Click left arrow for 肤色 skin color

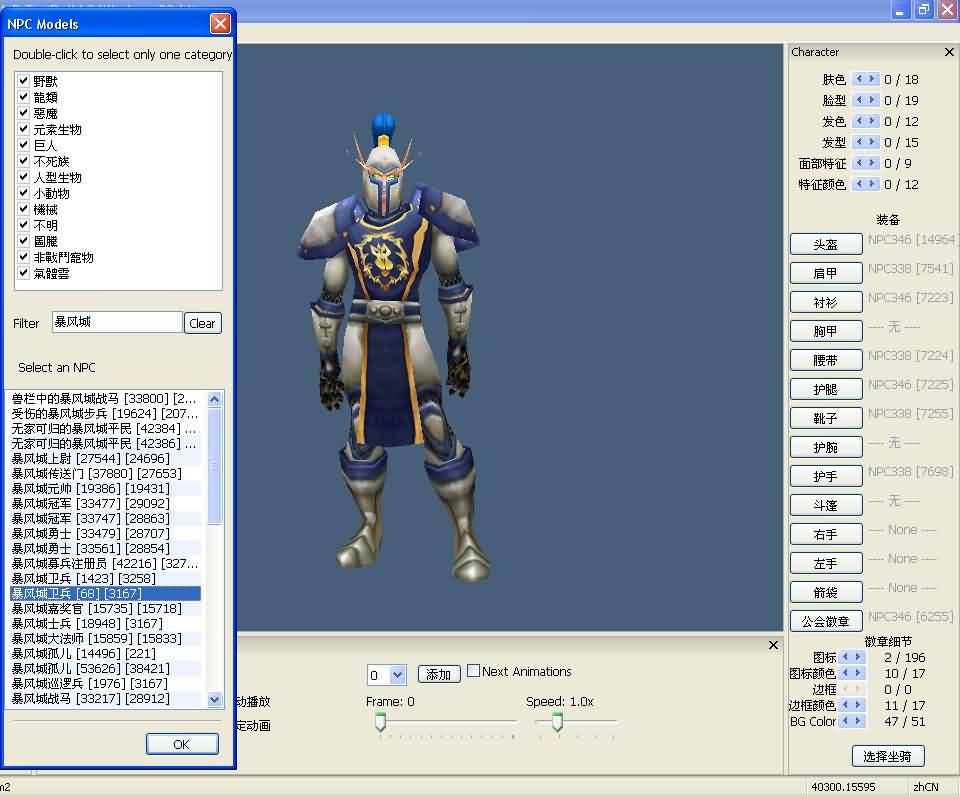tap(859, 79)
